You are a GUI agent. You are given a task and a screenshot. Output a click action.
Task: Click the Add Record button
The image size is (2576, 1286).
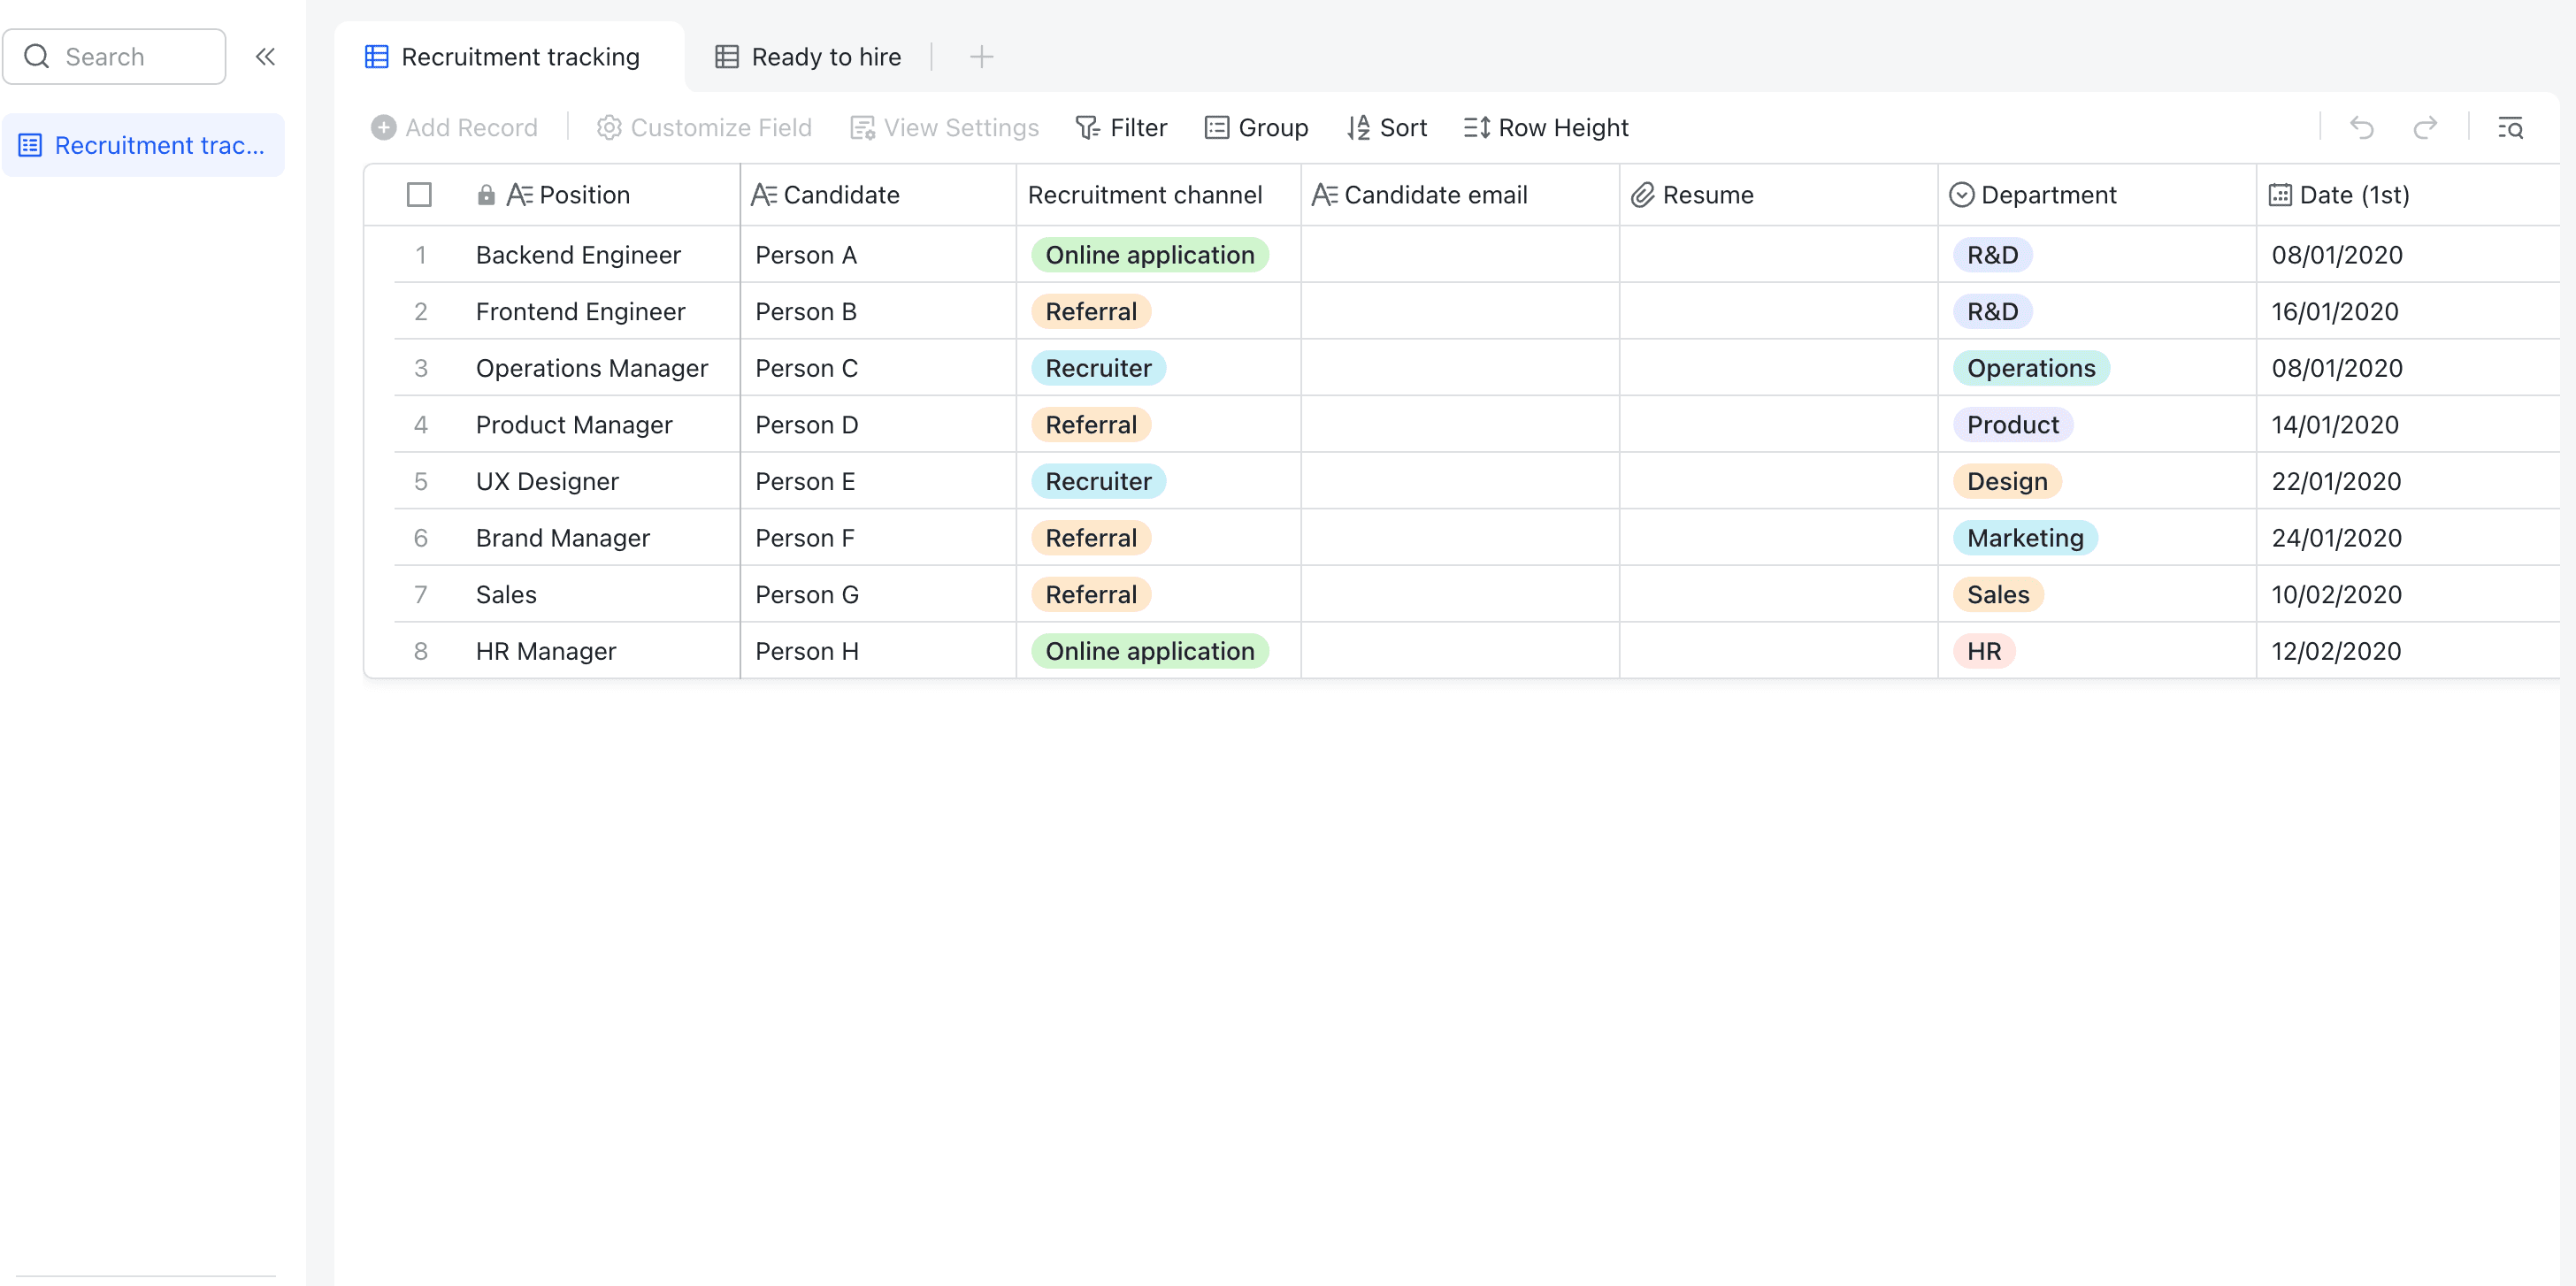pos(454,128)
